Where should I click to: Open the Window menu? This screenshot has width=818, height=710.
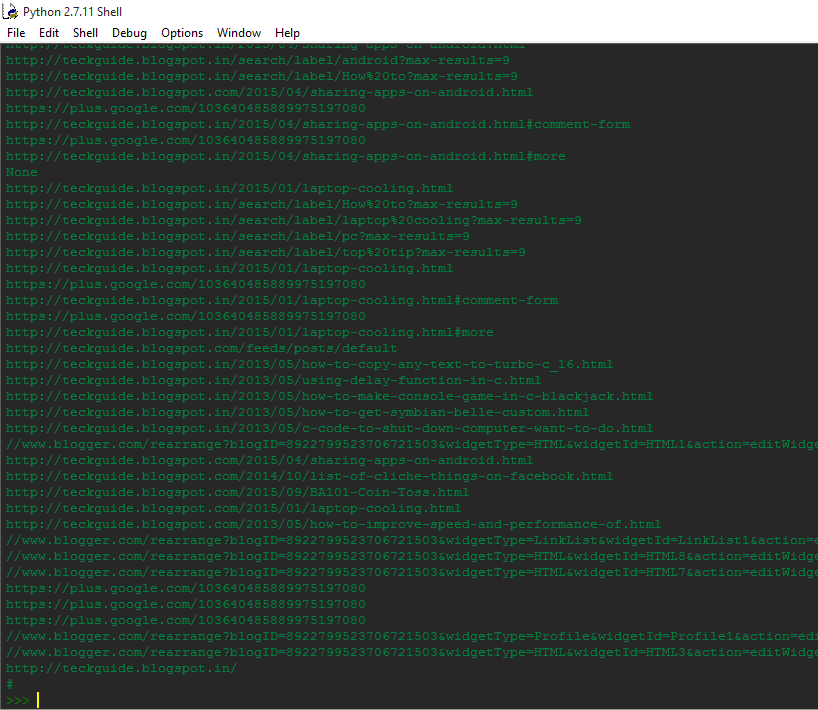click(239, 33)
